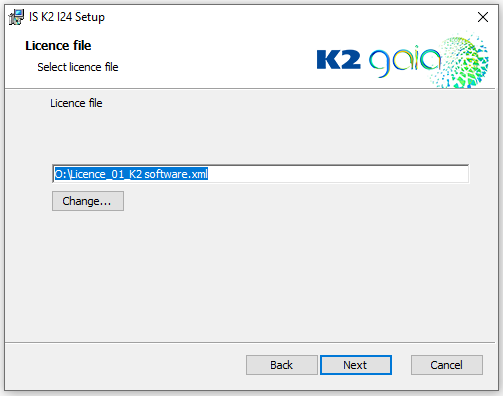Click the installer icon in the title bar
Screen dimensions: 503x396
pyautogui.click(x=16, y=17)
